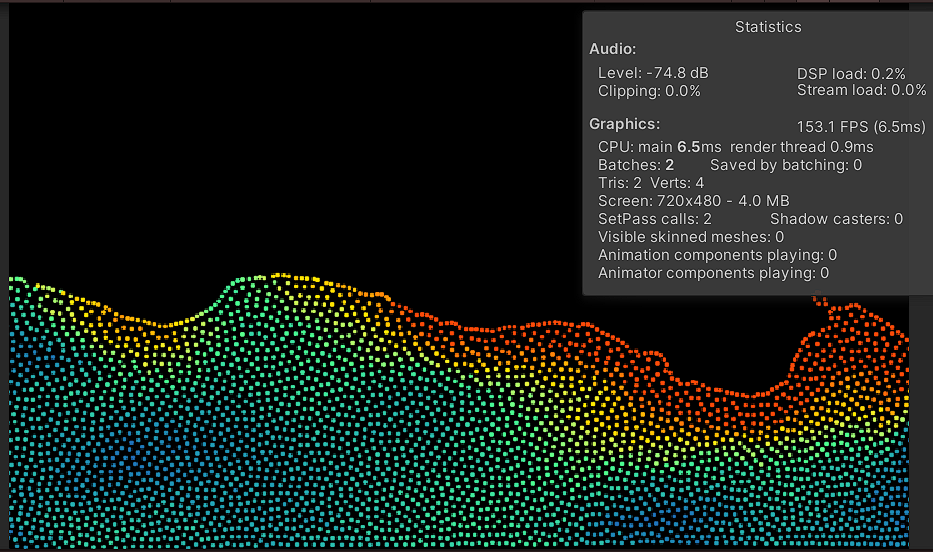Click the audio Level -74.8 dB readout

pyautogui.click(x=653, y=73)
